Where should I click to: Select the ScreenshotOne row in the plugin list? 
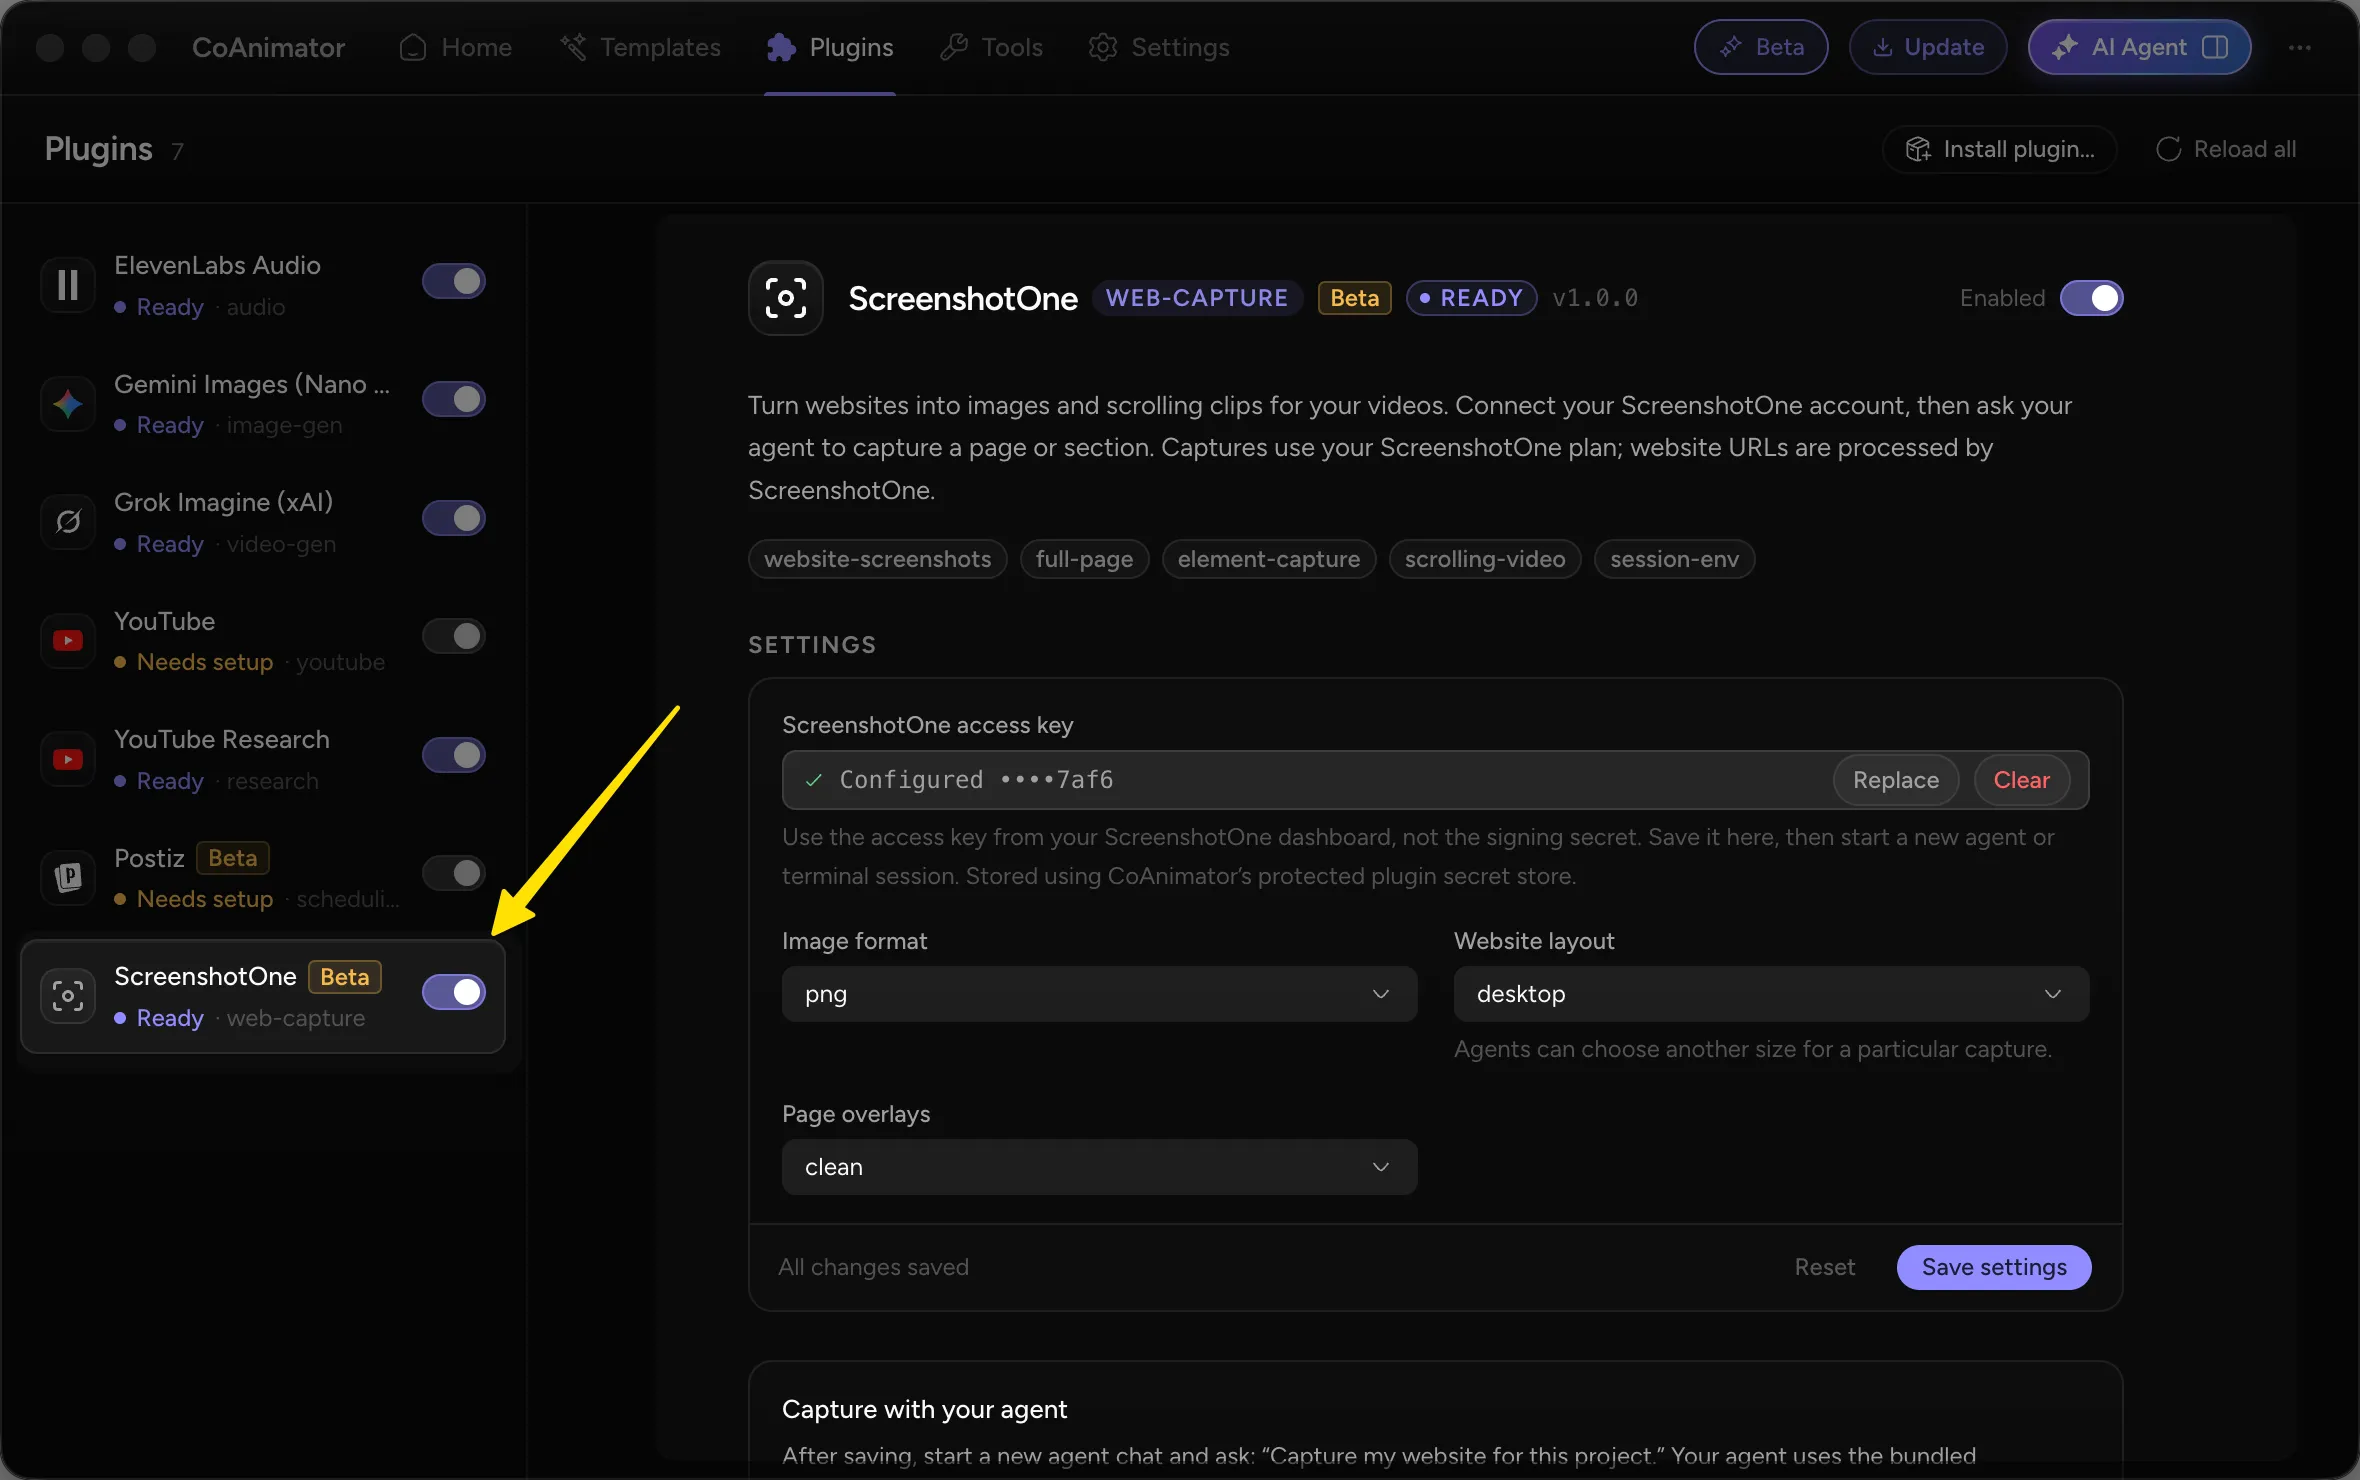click(263, 996)
